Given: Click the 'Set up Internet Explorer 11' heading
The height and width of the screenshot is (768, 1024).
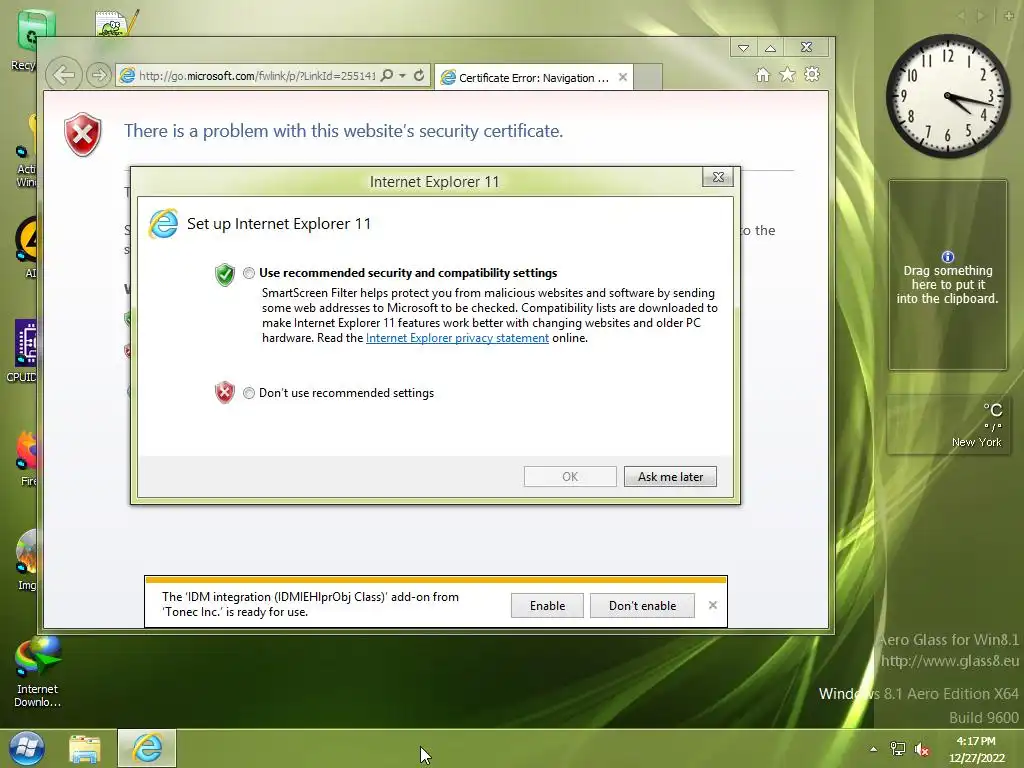Looking at the screenshot, I should (279, 224).
